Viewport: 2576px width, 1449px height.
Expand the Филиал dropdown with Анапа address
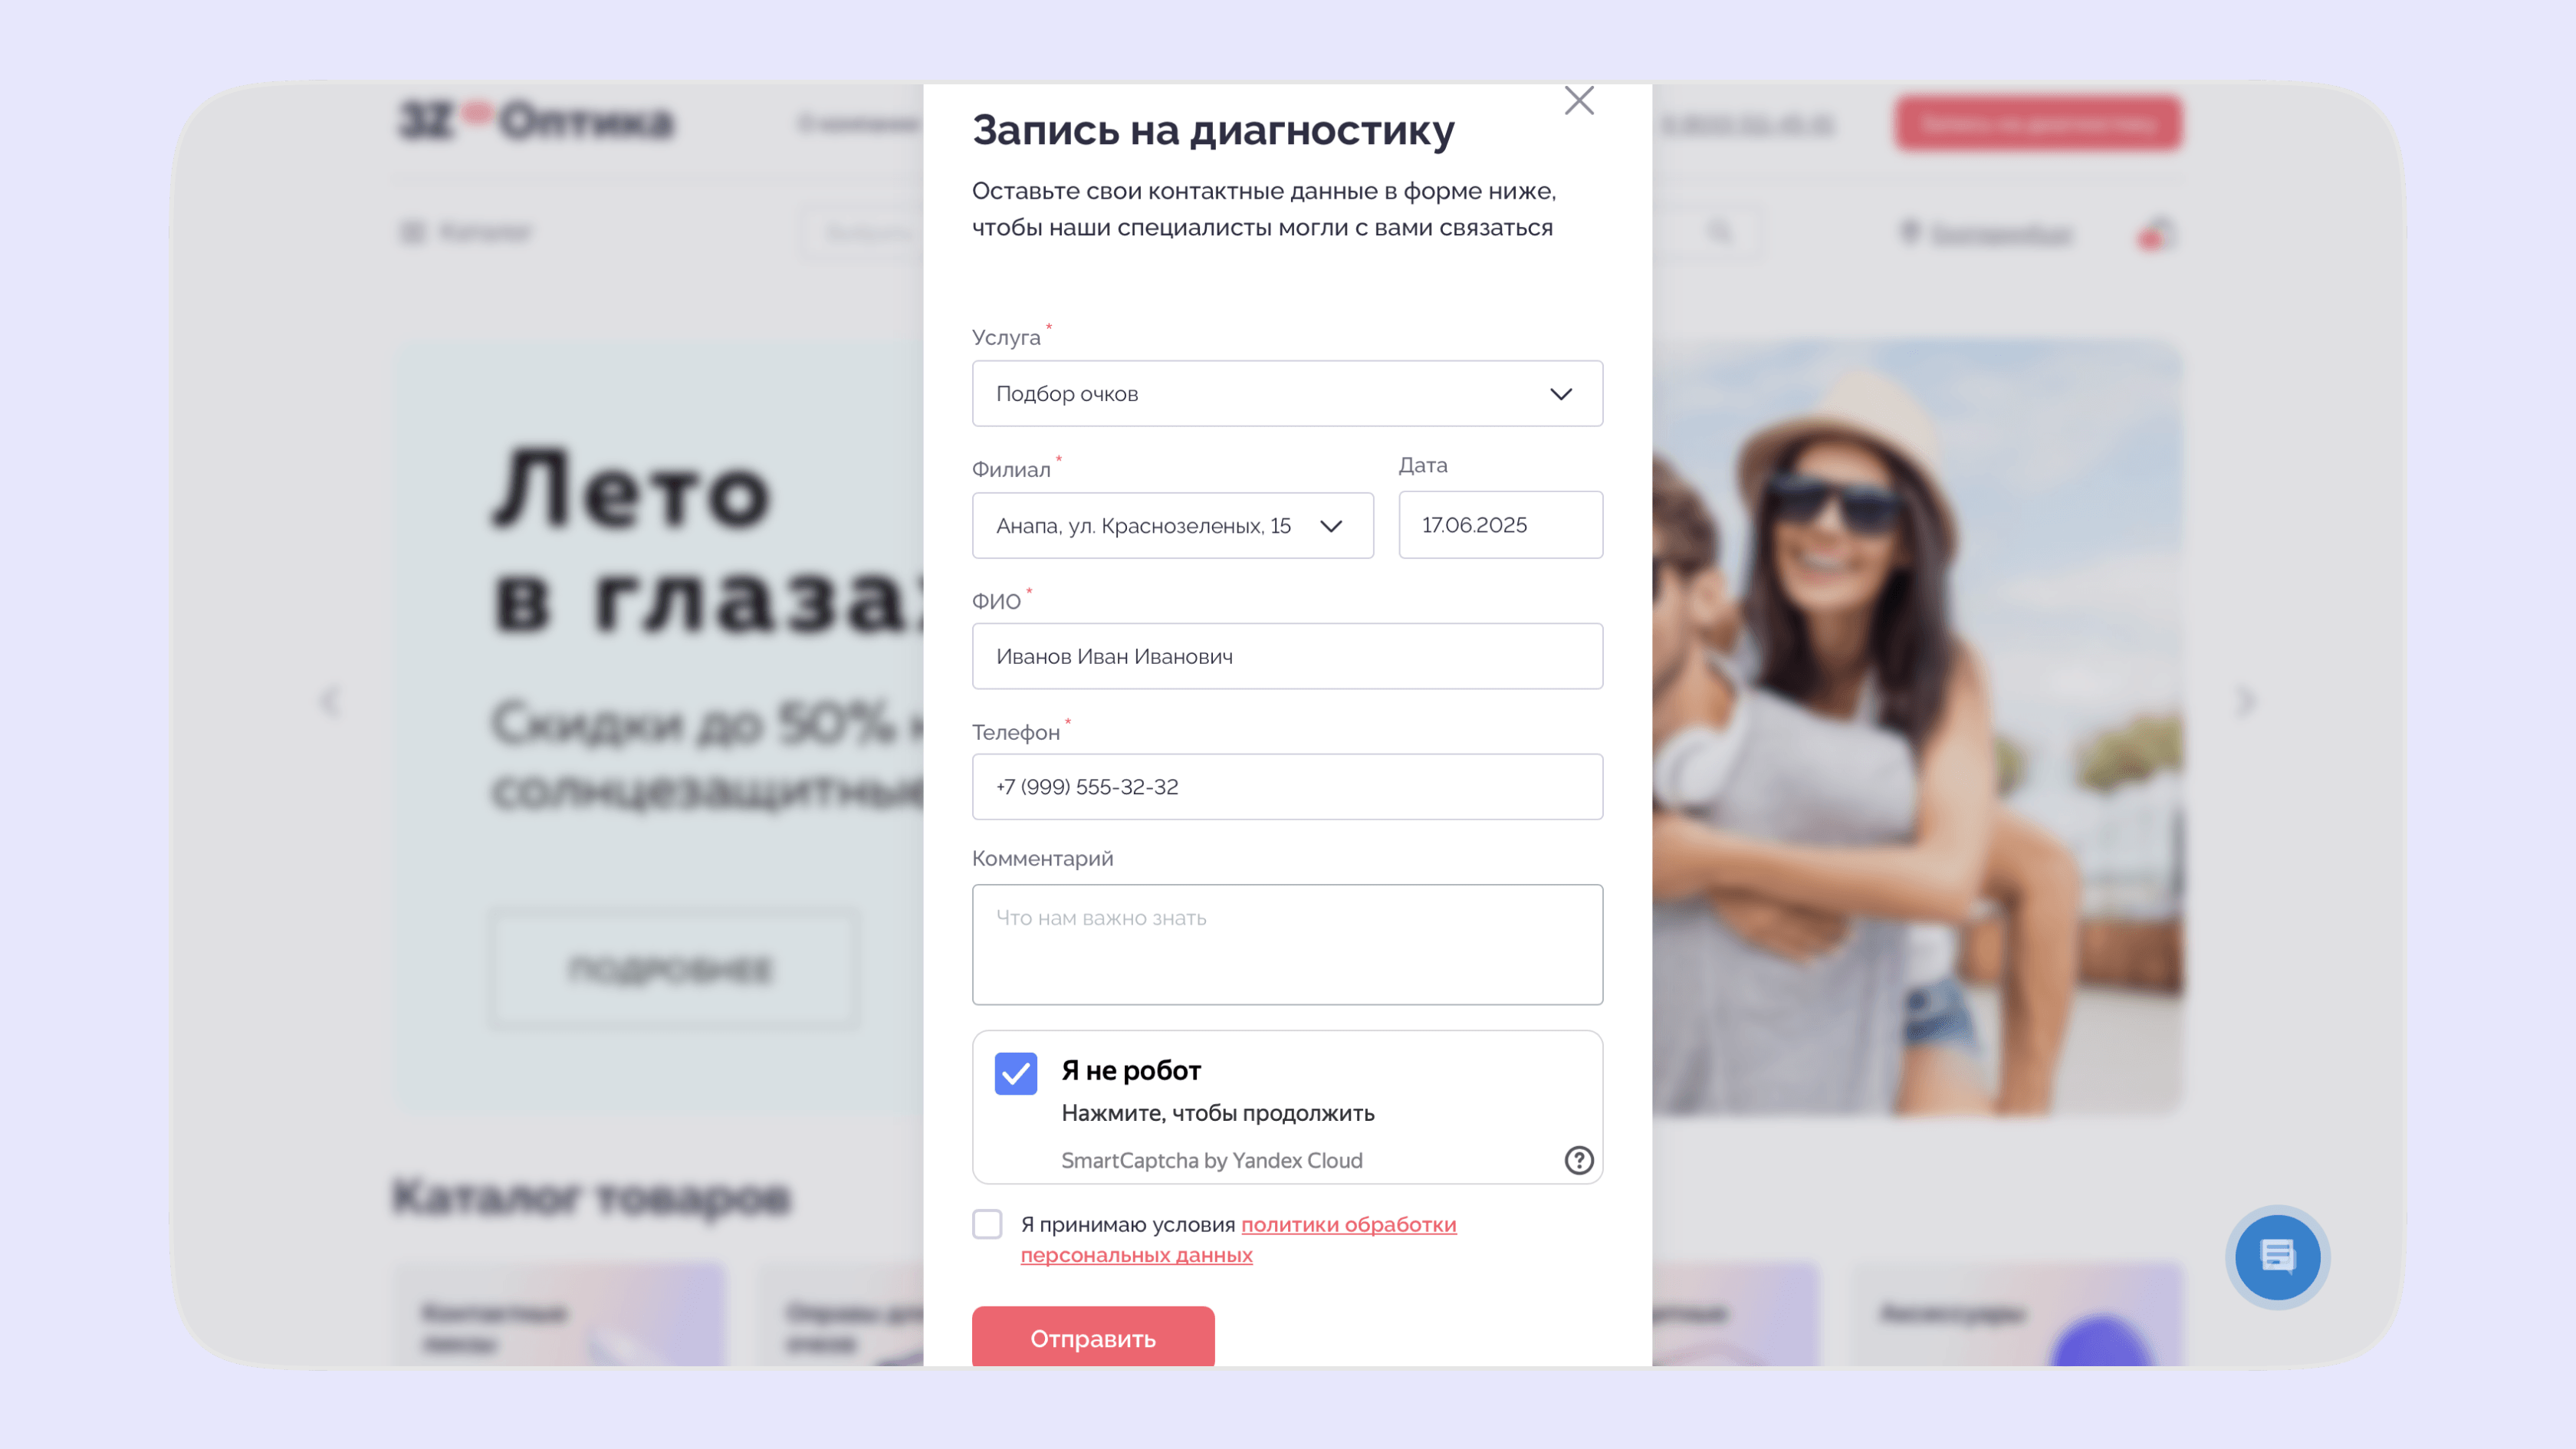pos(1172,525)
